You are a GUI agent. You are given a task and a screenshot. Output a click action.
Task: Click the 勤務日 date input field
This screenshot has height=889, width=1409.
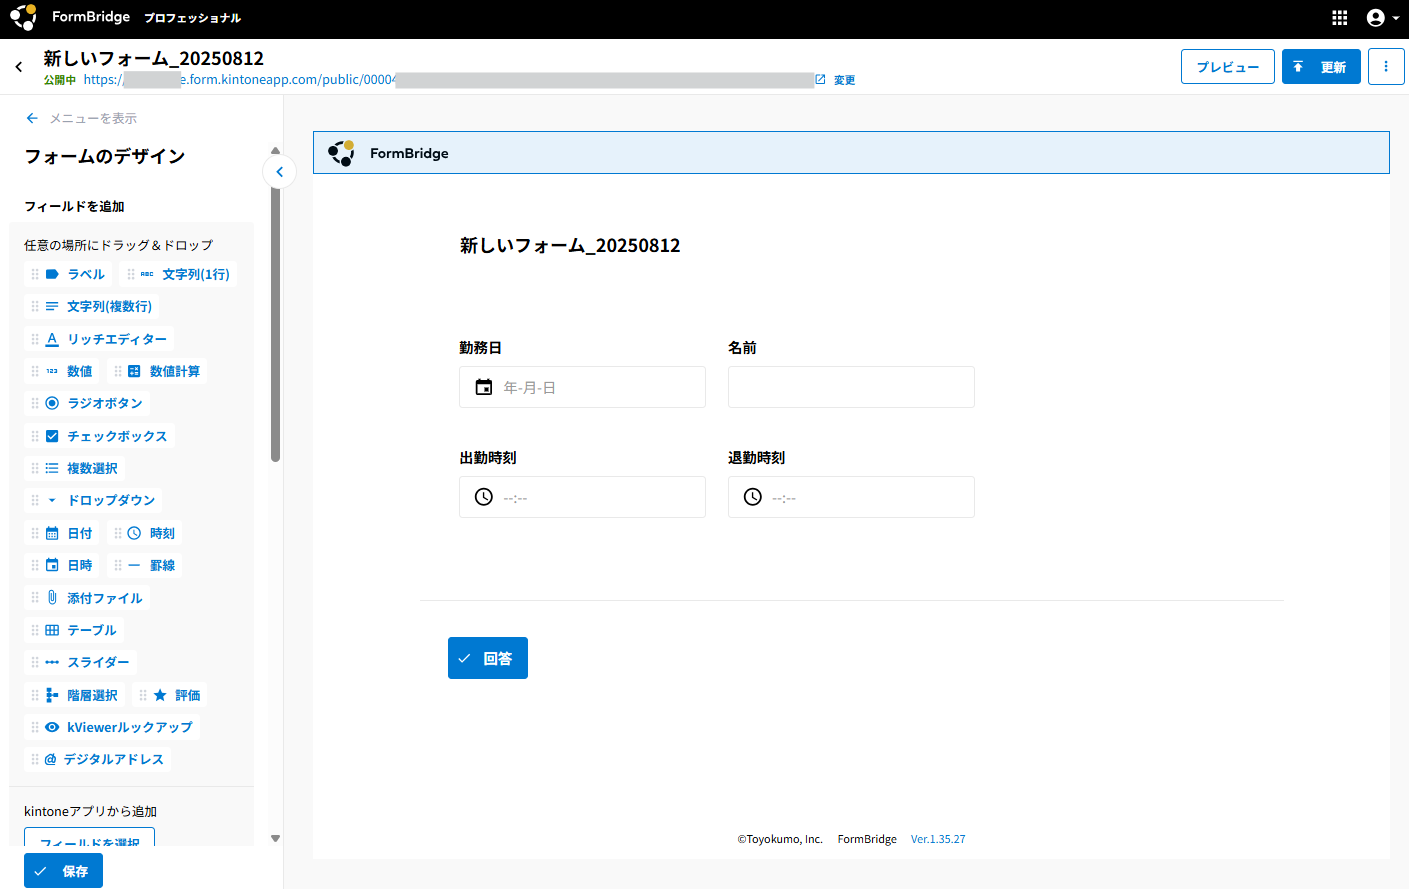pos(582,387)
